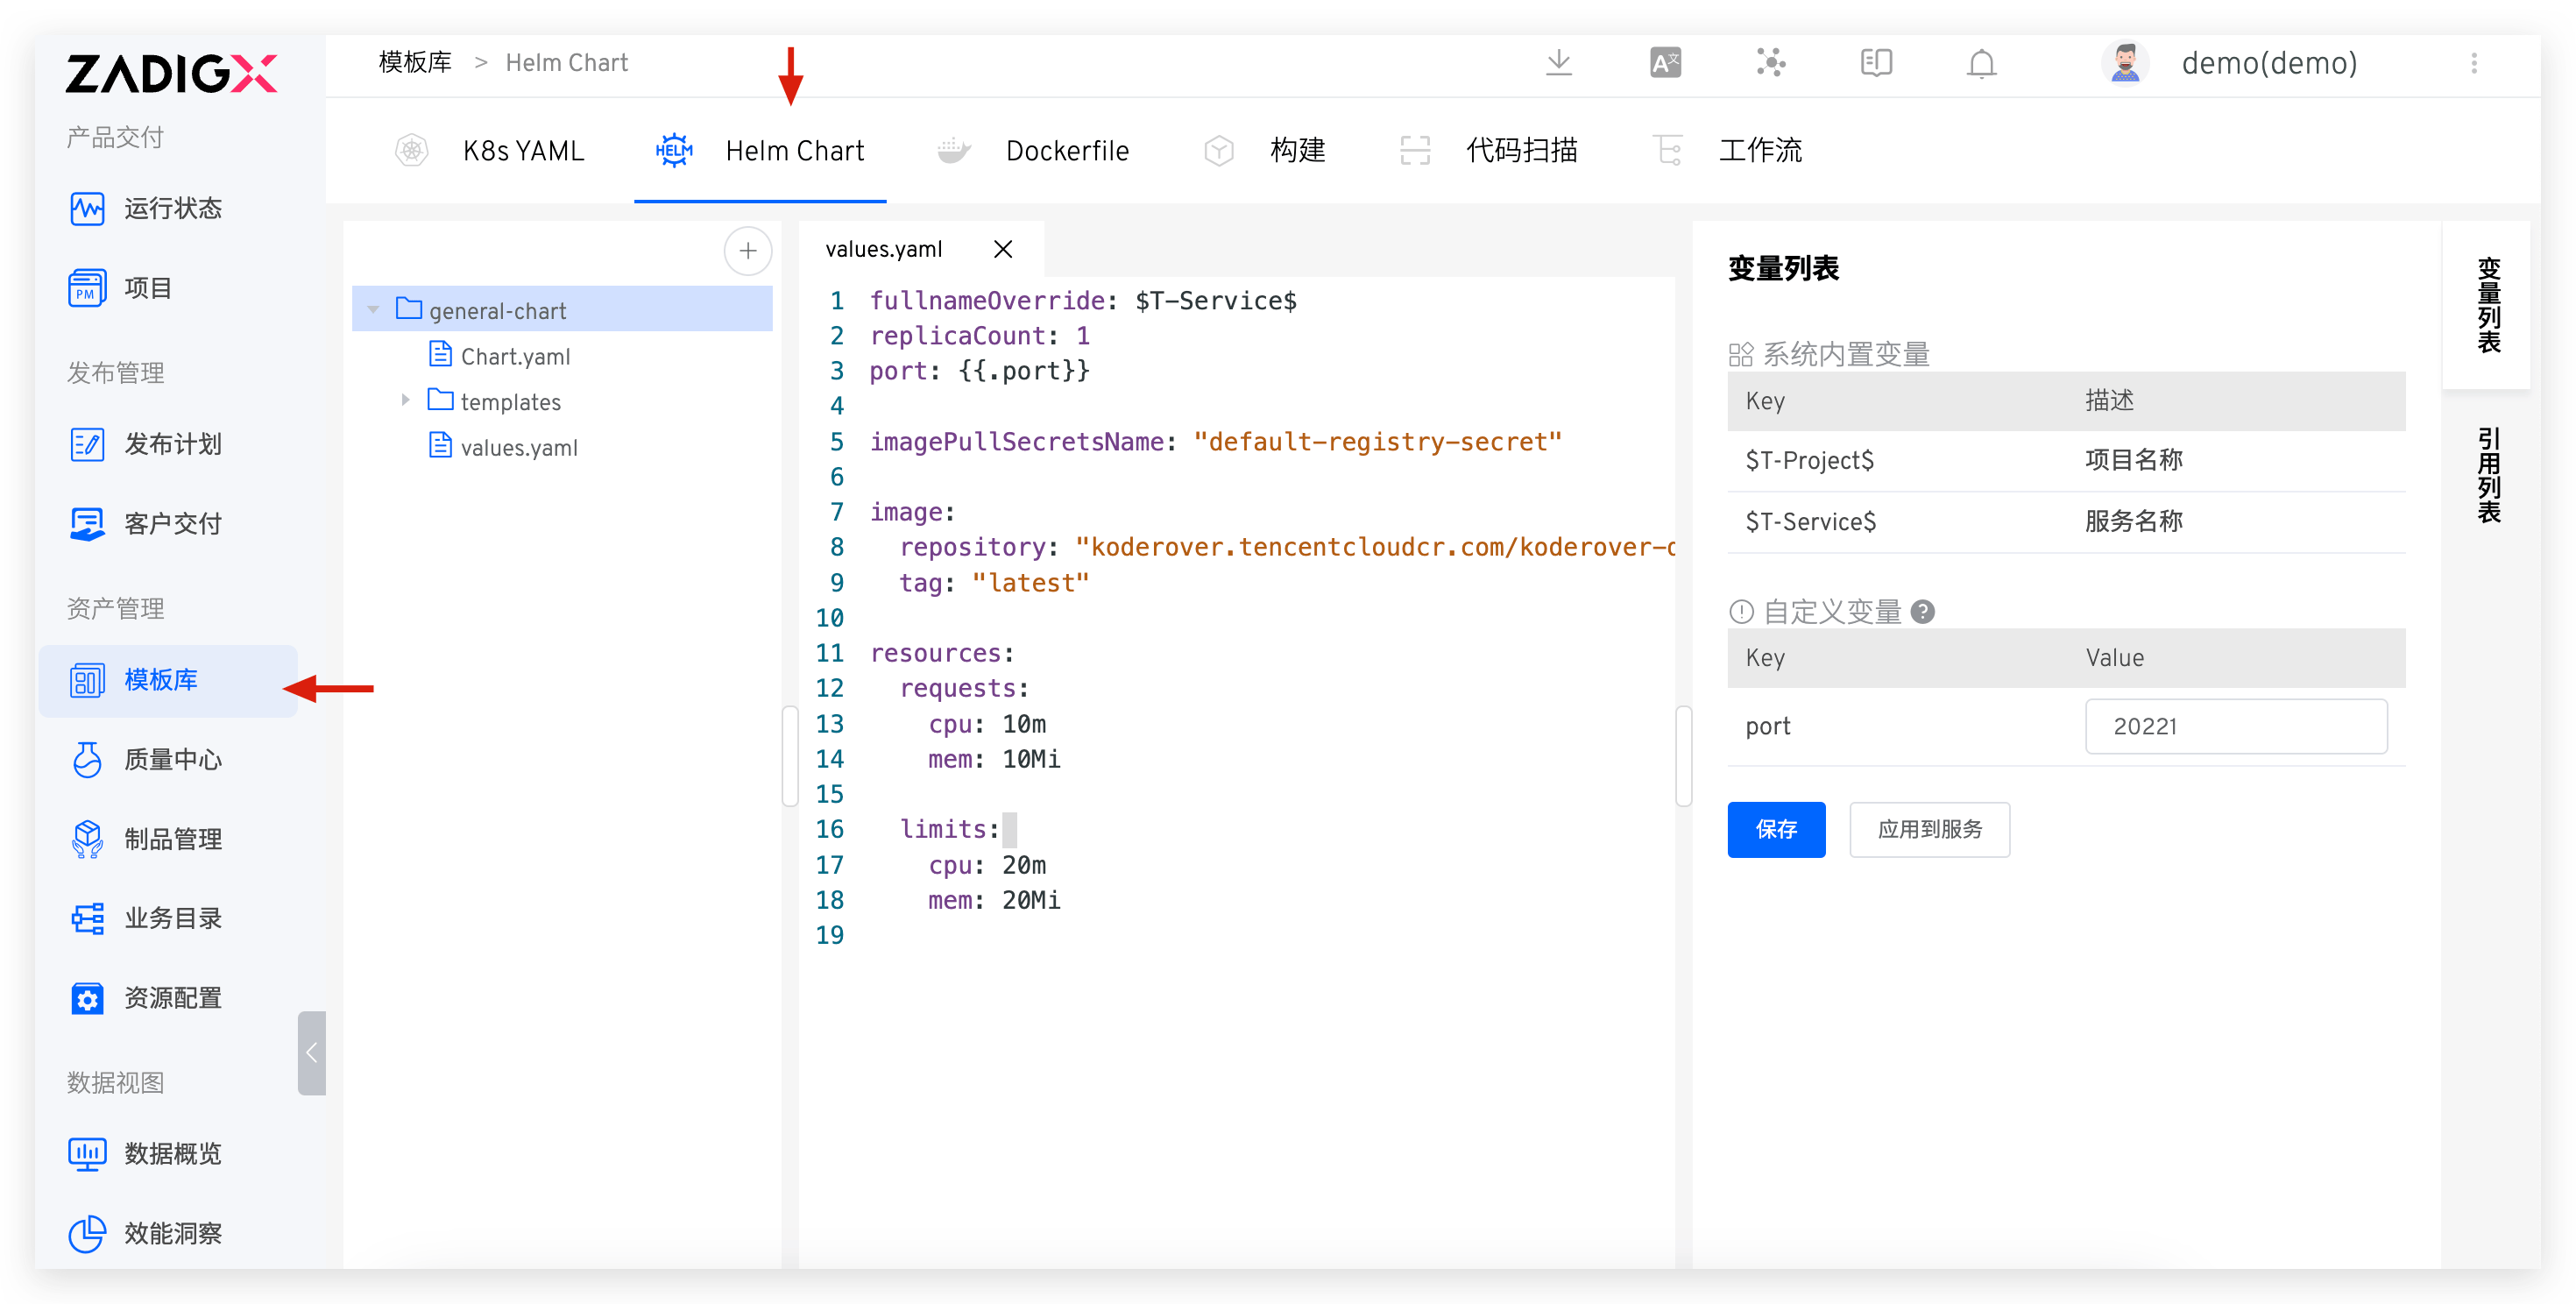Click the $T-Project$ variable row
Screen dimensions: 2576x1304
[2066, 460]
